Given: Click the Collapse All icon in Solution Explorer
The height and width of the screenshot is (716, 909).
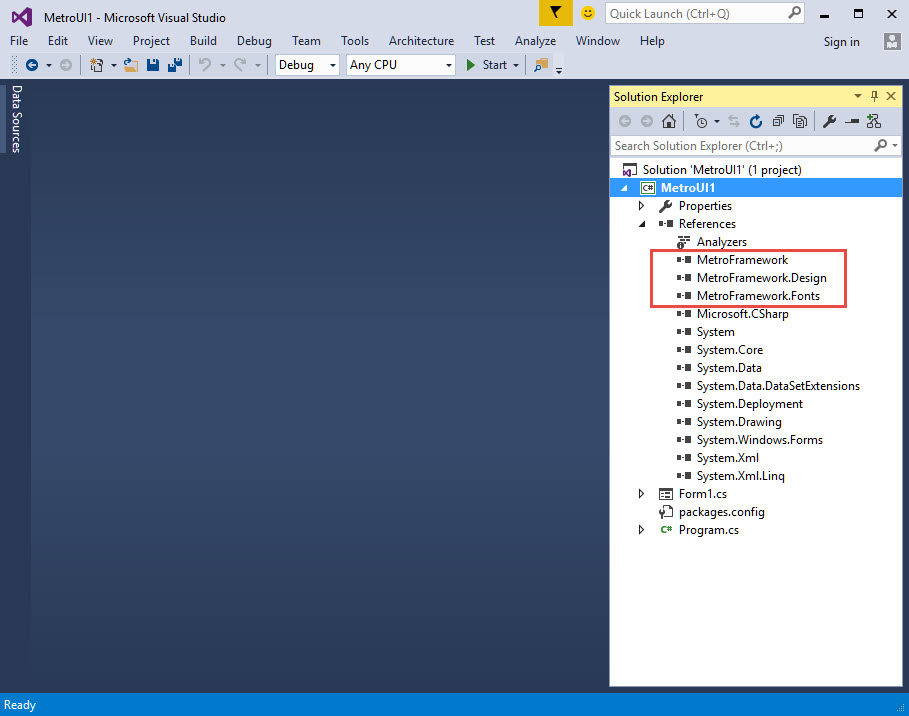Looking at the screenshot, I should (778, 121).
